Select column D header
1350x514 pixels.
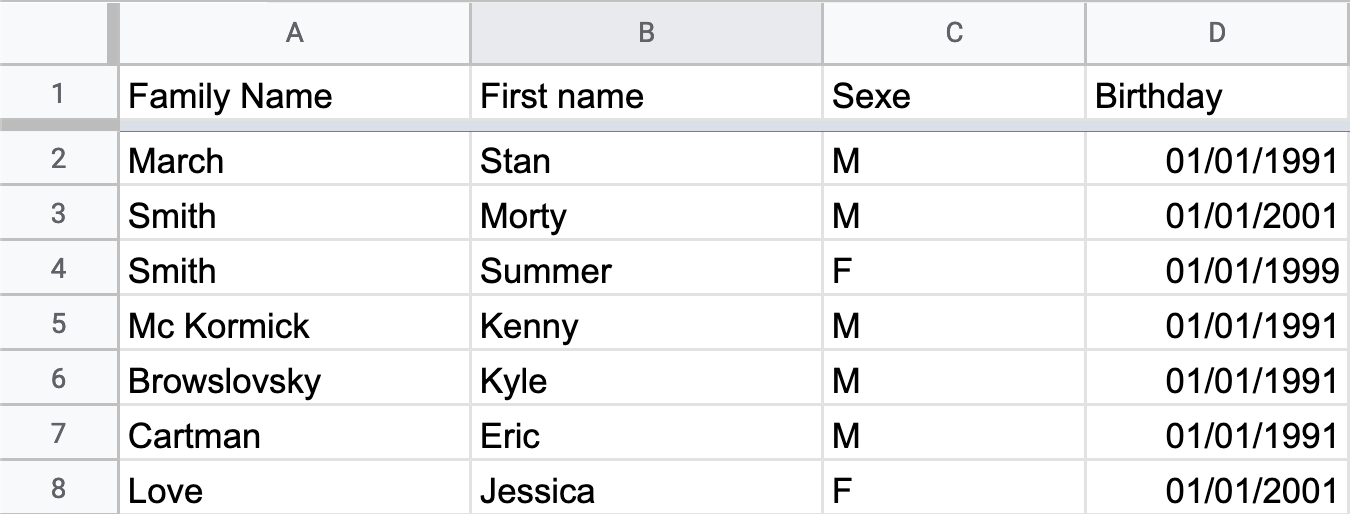click(x=1217, y=33)
